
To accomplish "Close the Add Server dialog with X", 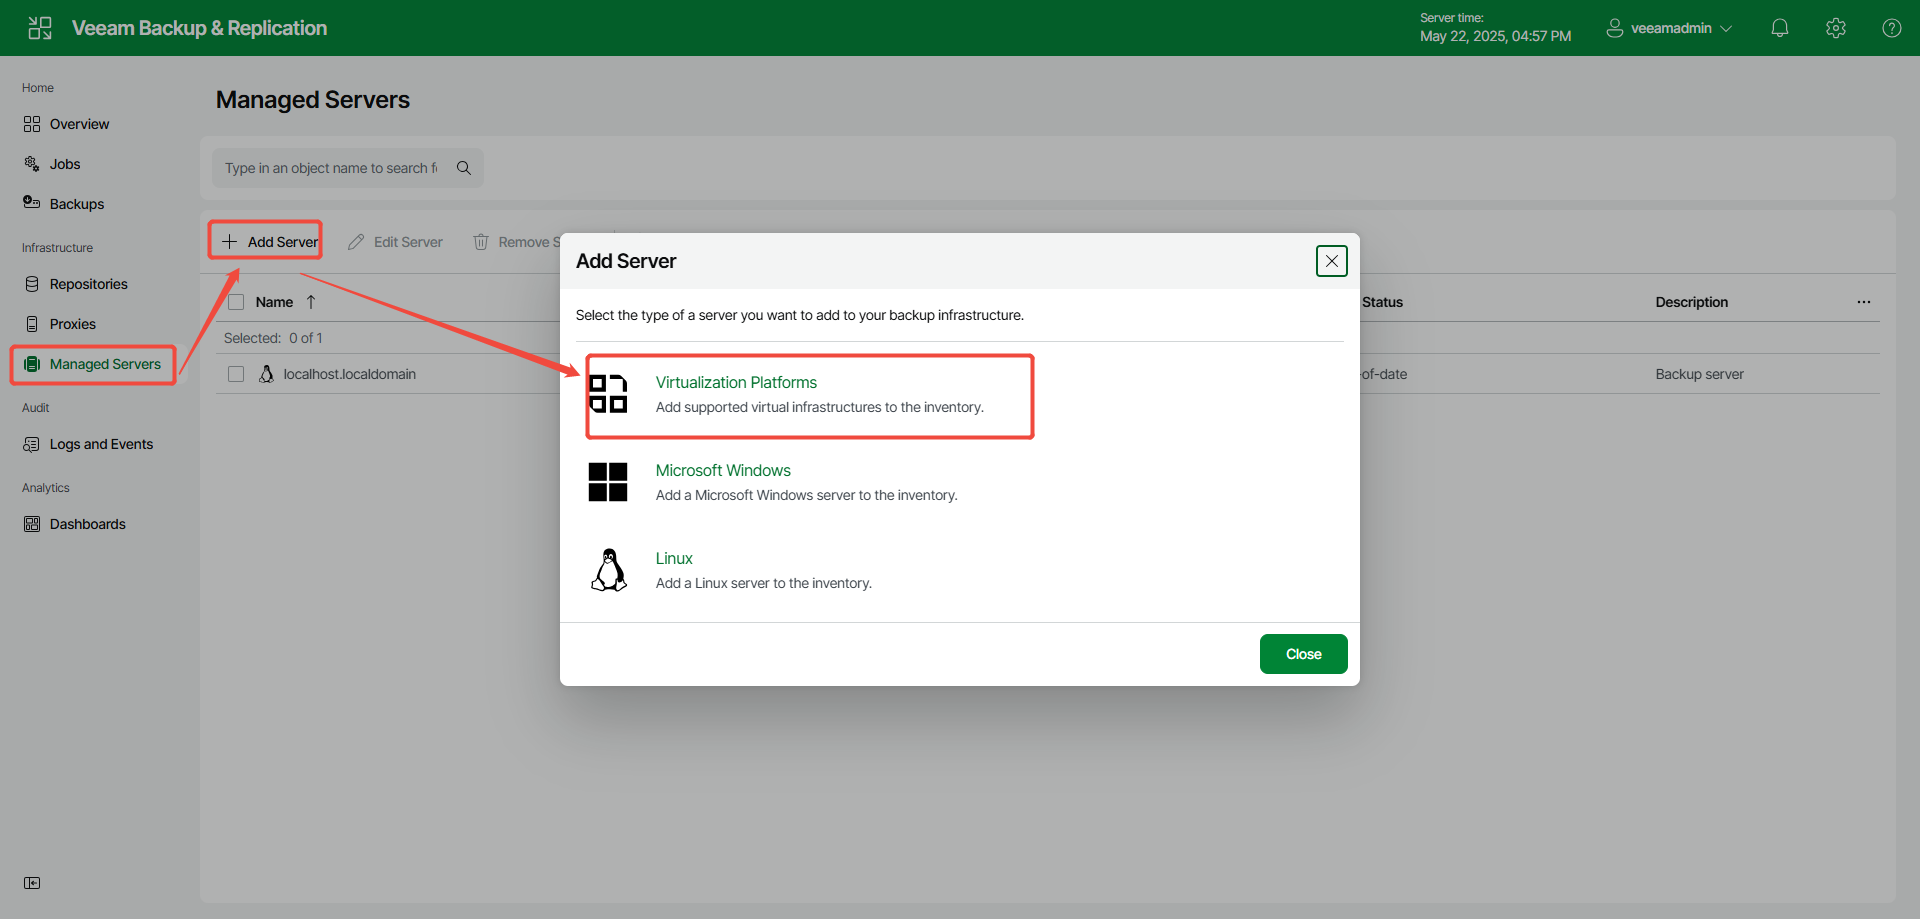I will [x=1332, y=261].
